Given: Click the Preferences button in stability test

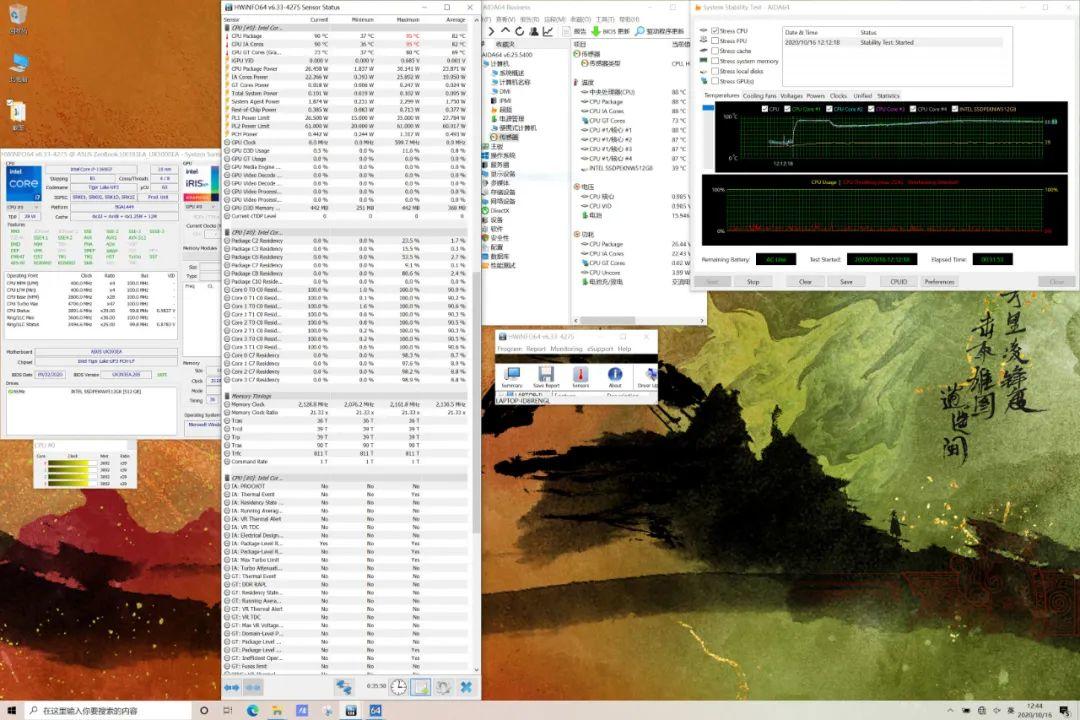Looking at the screenshot, I should (939, 282).
